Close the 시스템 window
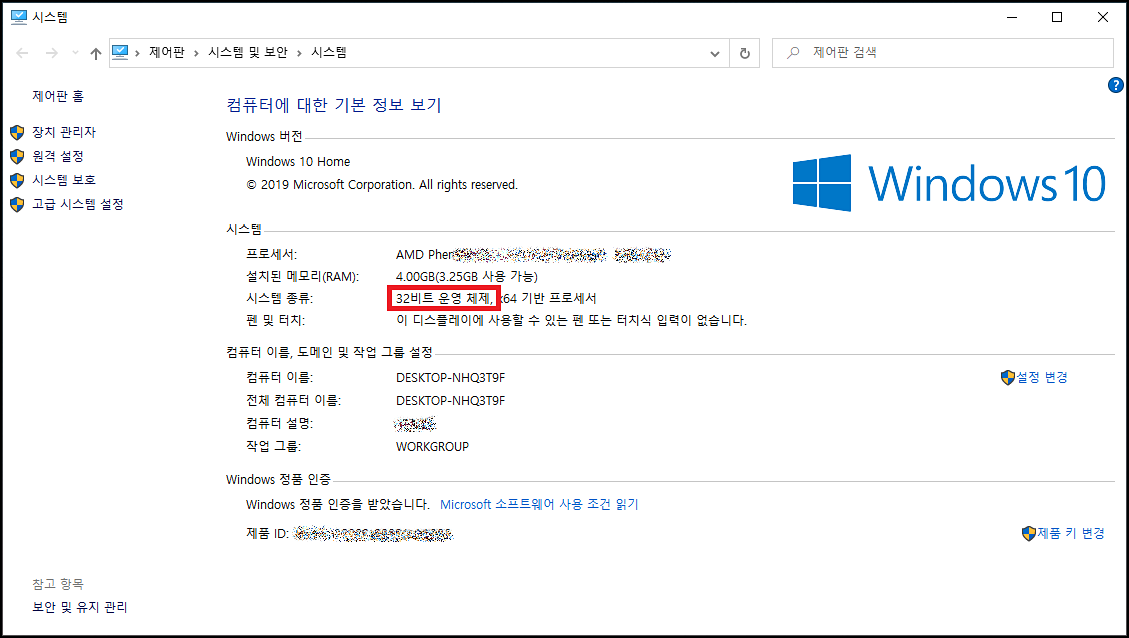Image resolution: width=1129 pixels, height=638 pixels. (1102, 17)
